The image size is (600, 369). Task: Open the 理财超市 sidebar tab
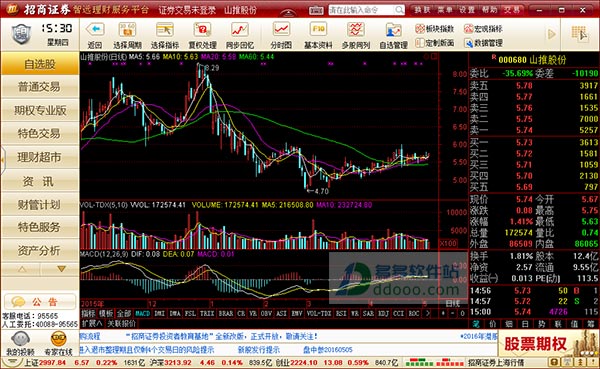click(40, 157)
